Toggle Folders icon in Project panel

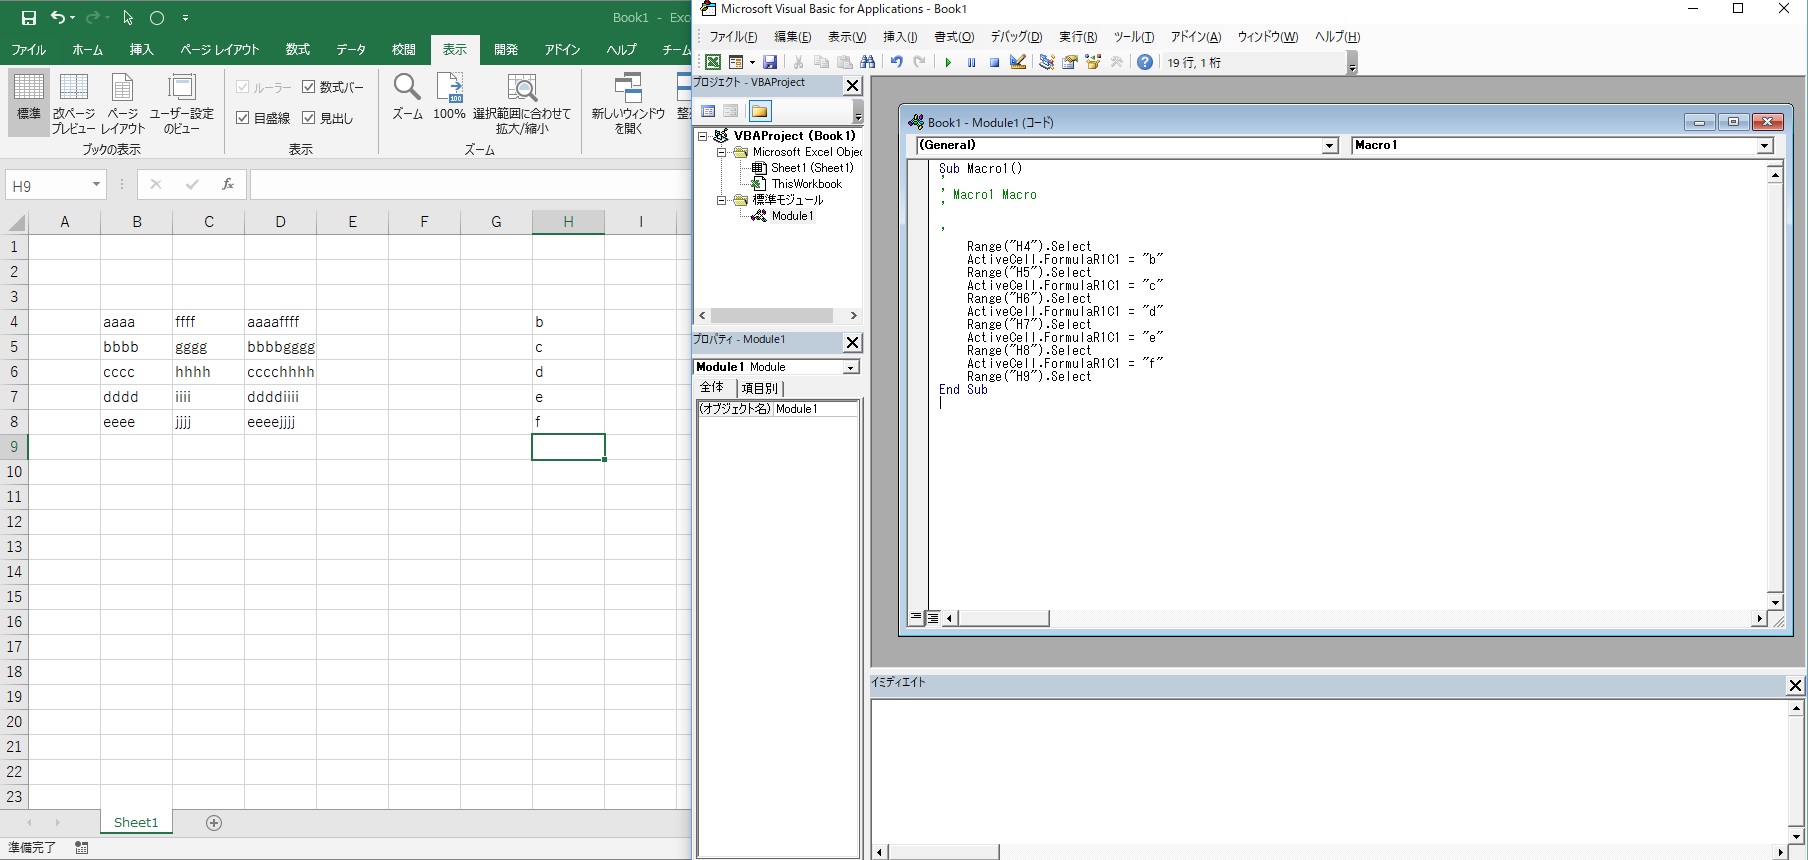(x=760, y=111)
